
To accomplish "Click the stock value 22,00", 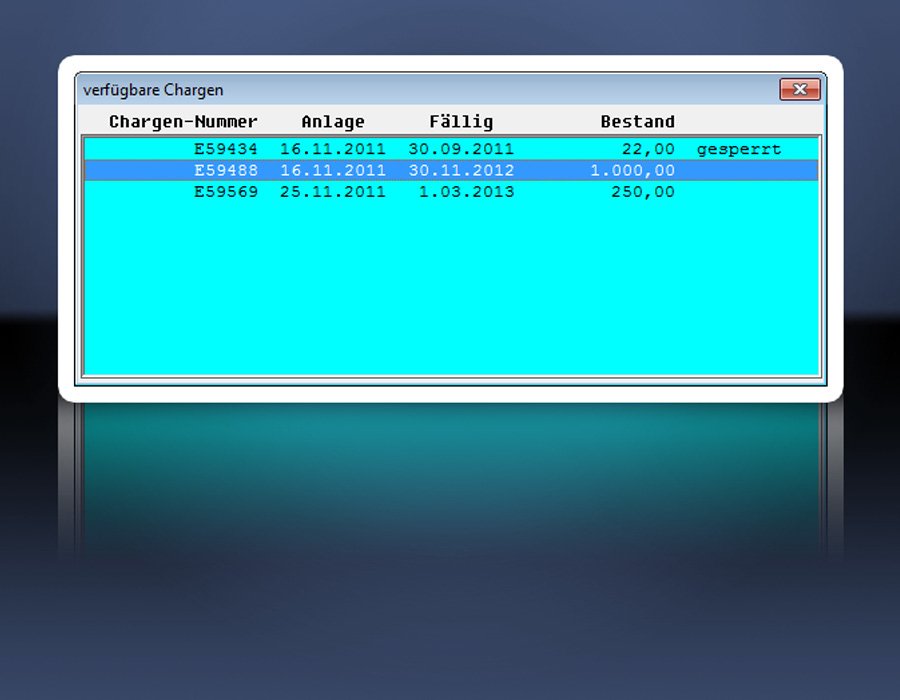I will point(648,149).
